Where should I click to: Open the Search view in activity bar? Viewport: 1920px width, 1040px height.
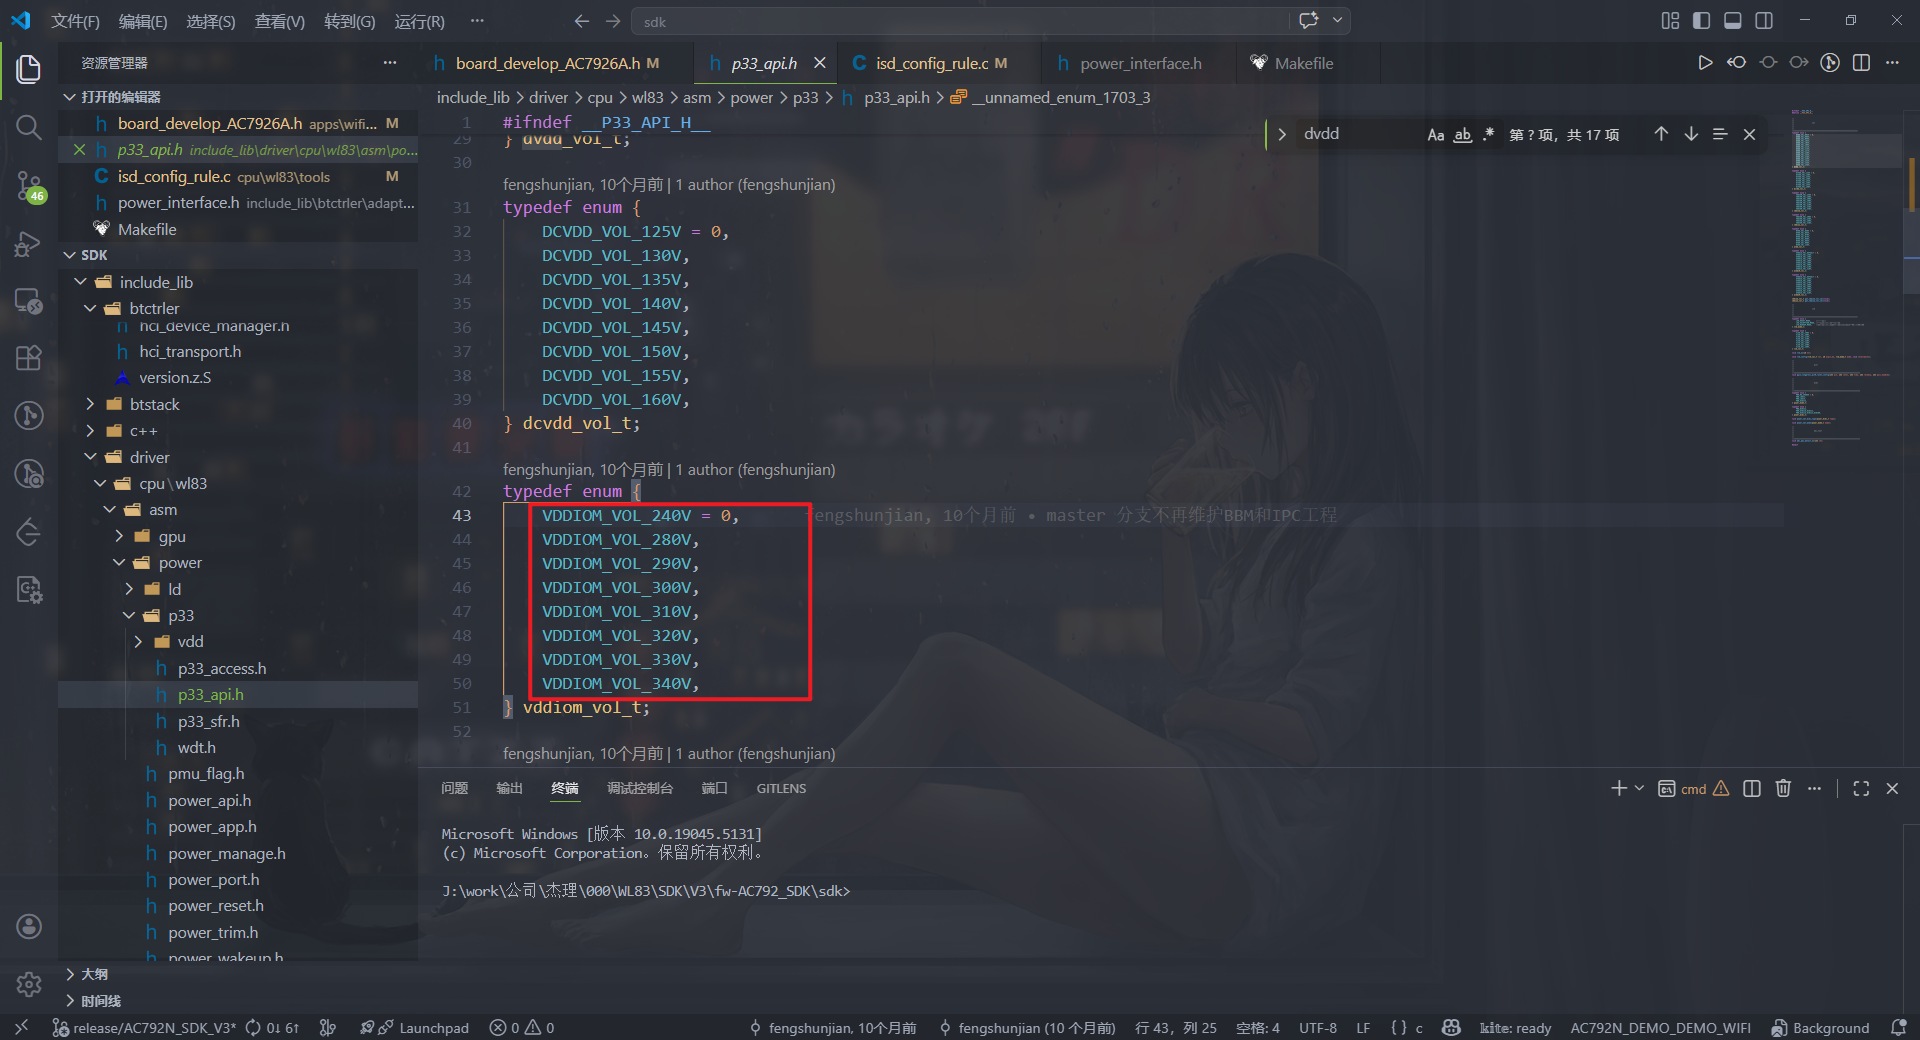(29, 127)
